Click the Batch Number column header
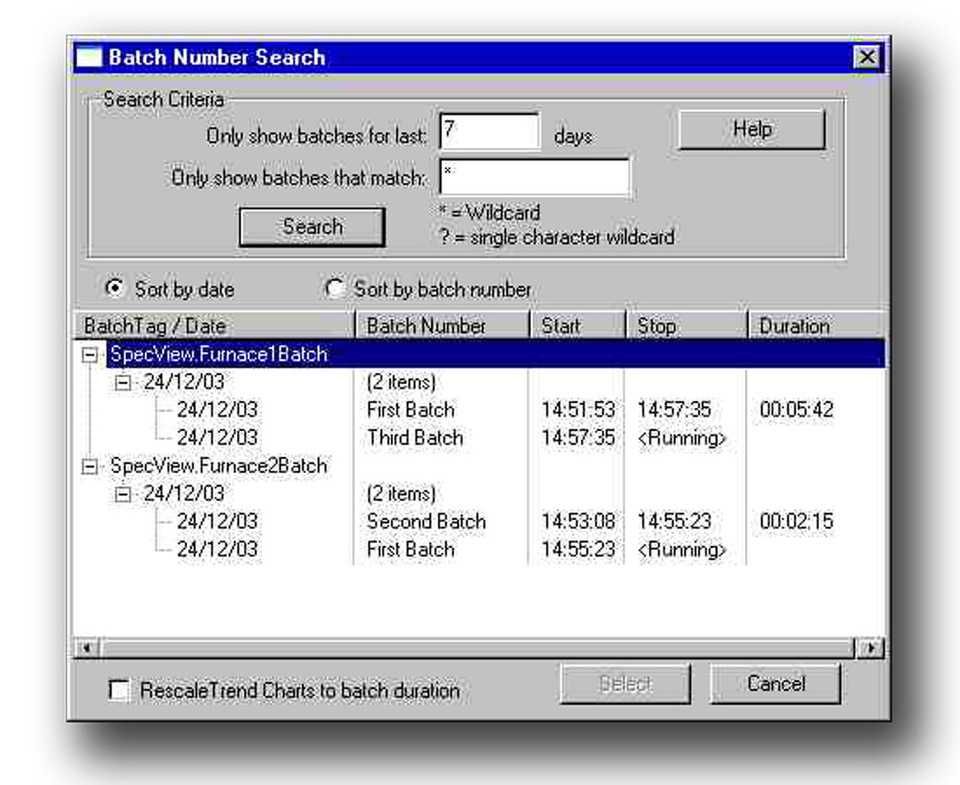960x785 pixels. (440, 326)
